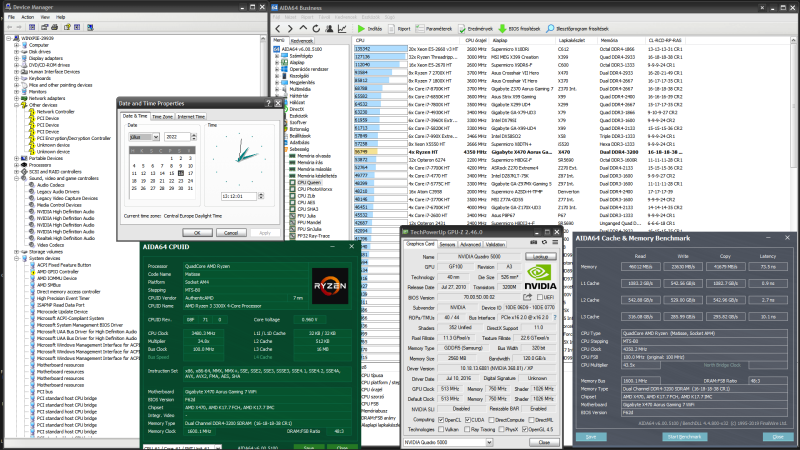Click NVIDIA logo in GPU-Z

[540, 278]
